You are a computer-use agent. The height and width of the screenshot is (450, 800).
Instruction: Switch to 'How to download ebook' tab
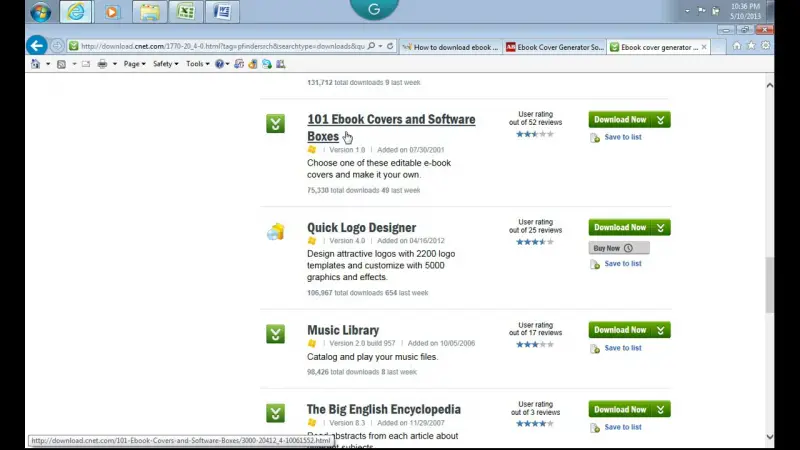(x=451, y=47)
